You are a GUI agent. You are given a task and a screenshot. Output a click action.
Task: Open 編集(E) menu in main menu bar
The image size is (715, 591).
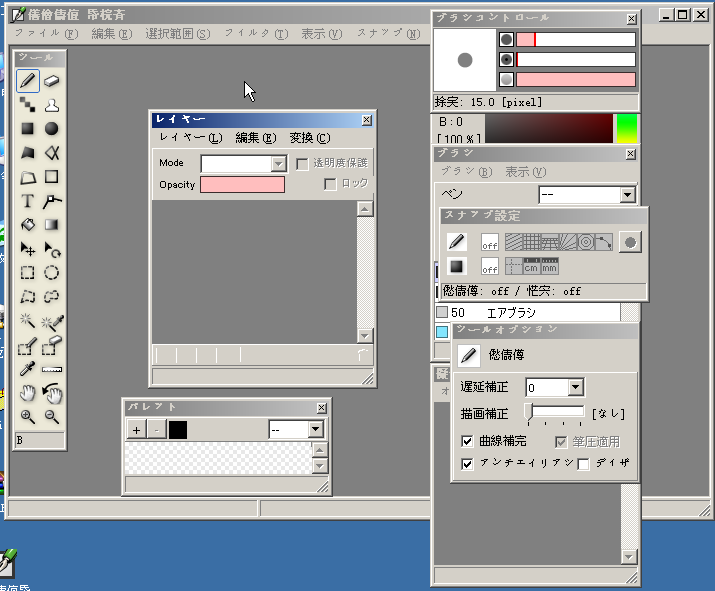112,34
